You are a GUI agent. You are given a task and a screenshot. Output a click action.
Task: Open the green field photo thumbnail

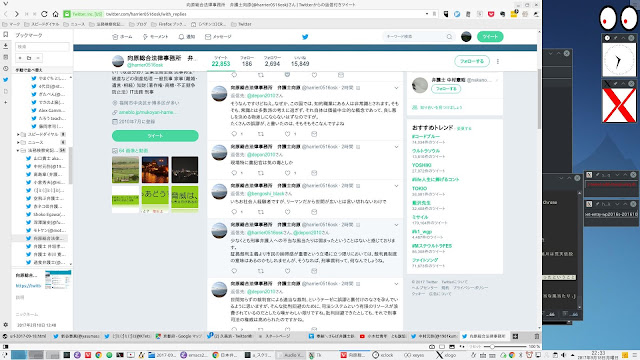pyautogui.click(x=125, y=169)
